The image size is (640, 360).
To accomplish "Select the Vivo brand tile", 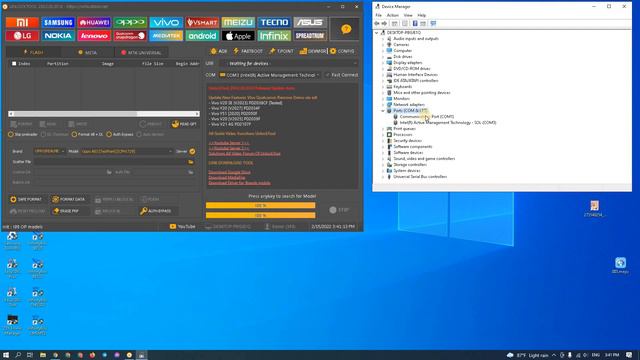I will coord(166,22).
